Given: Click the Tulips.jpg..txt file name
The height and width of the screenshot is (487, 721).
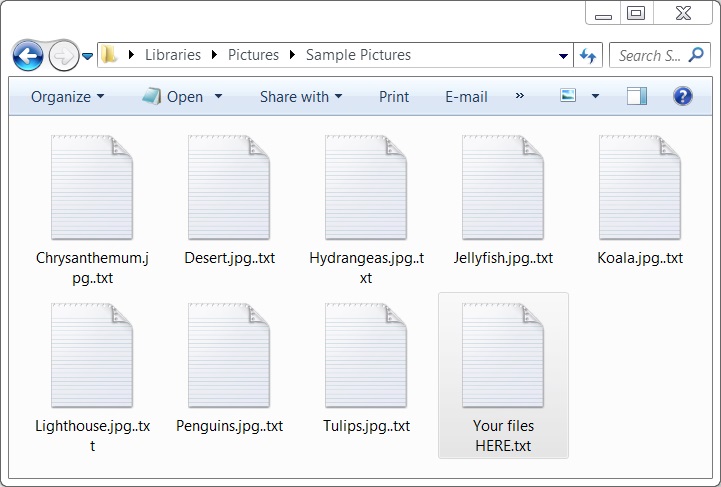Looking at the screenshot, I should point(366,426).
